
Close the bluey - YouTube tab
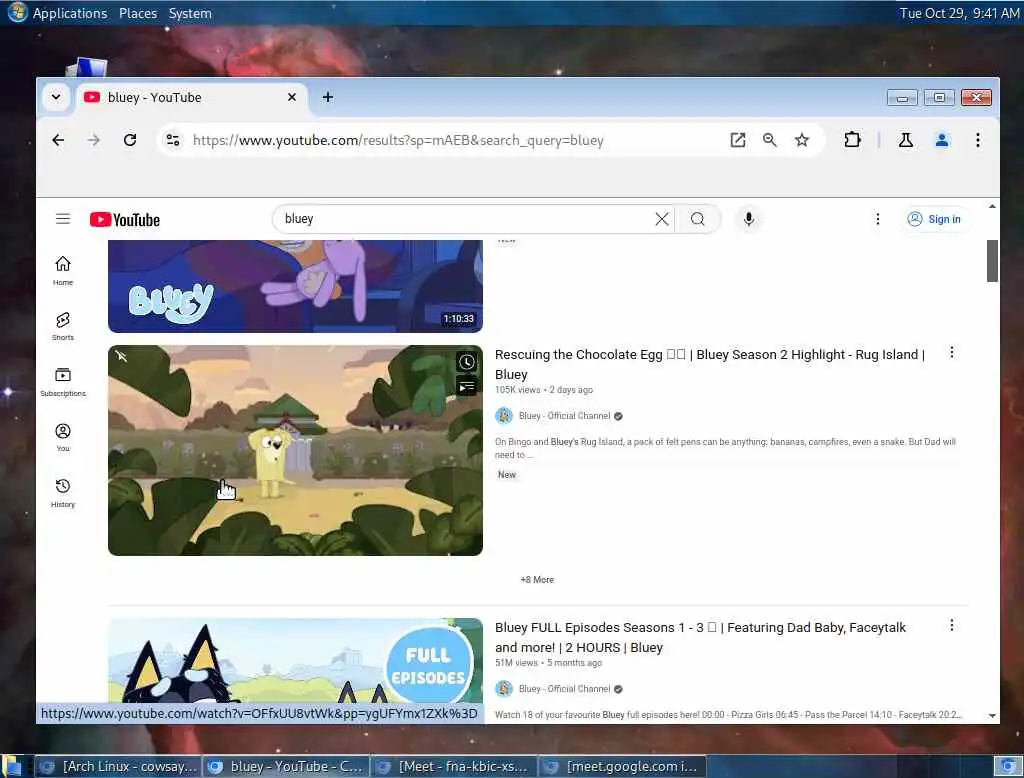click(292, 97)
